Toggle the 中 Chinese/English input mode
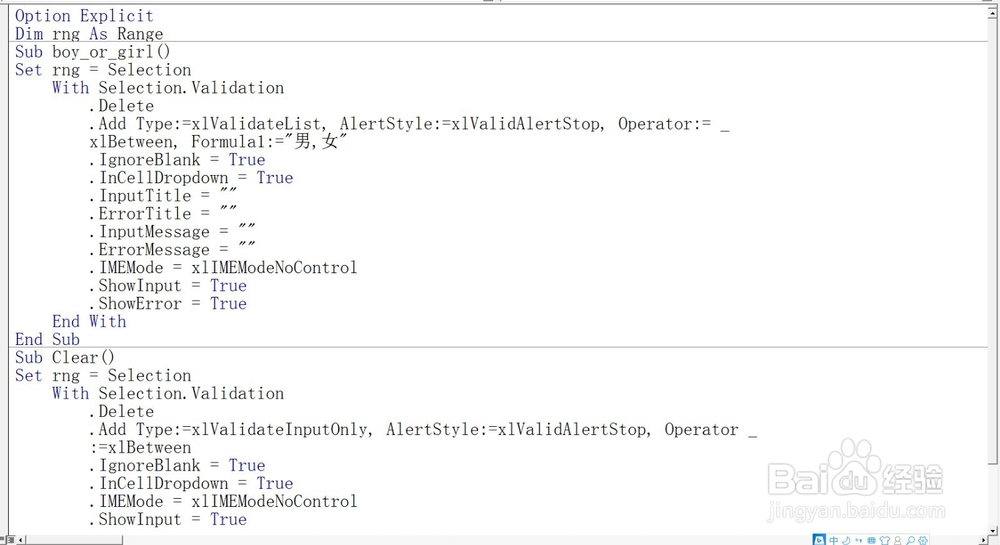Screen dimensions: 1000x545 point(835,540)
